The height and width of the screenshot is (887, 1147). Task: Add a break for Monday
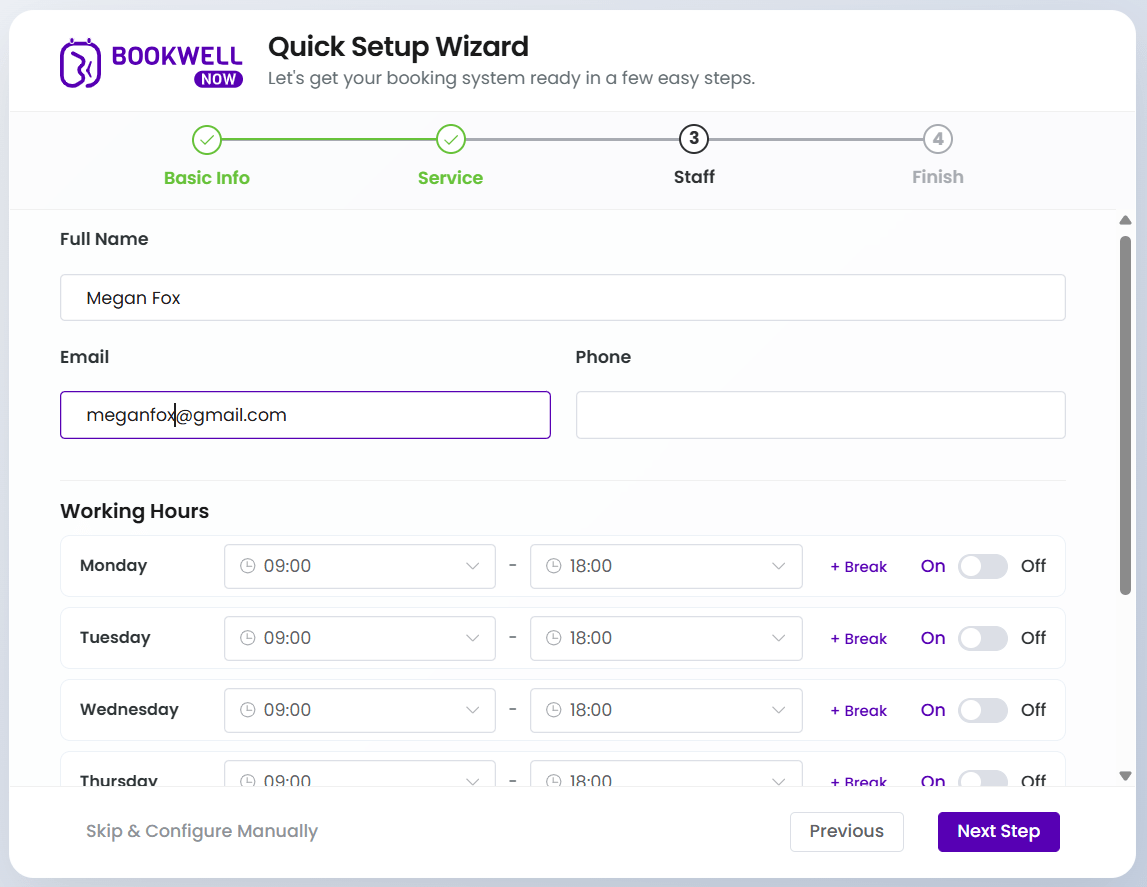[859, 567]
